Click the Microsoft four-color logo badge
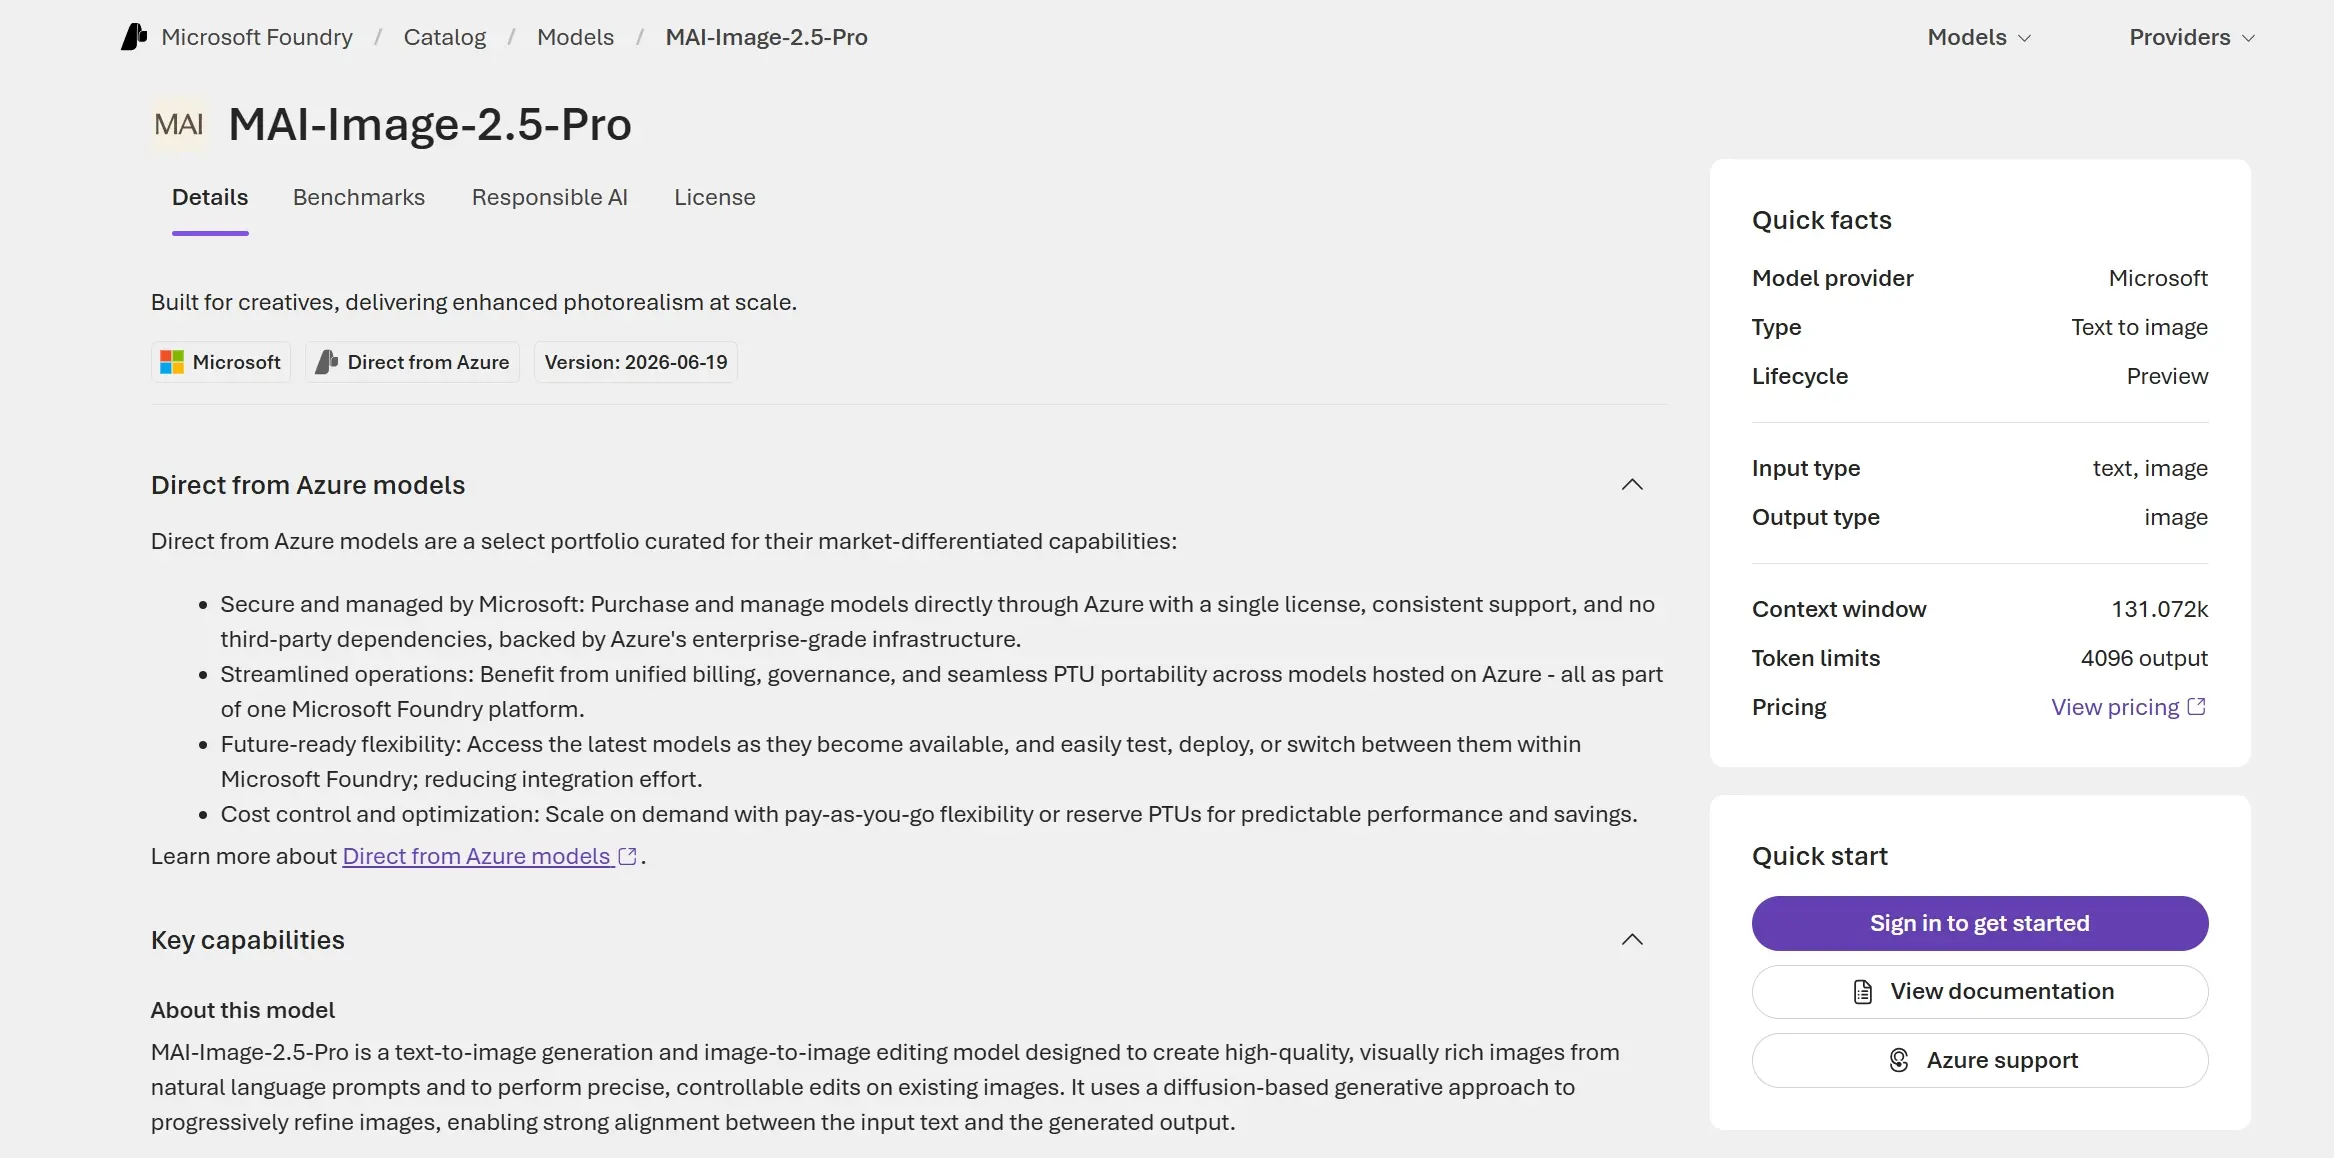Screen dimensions: 2334x1158 (x=172, y=362)
